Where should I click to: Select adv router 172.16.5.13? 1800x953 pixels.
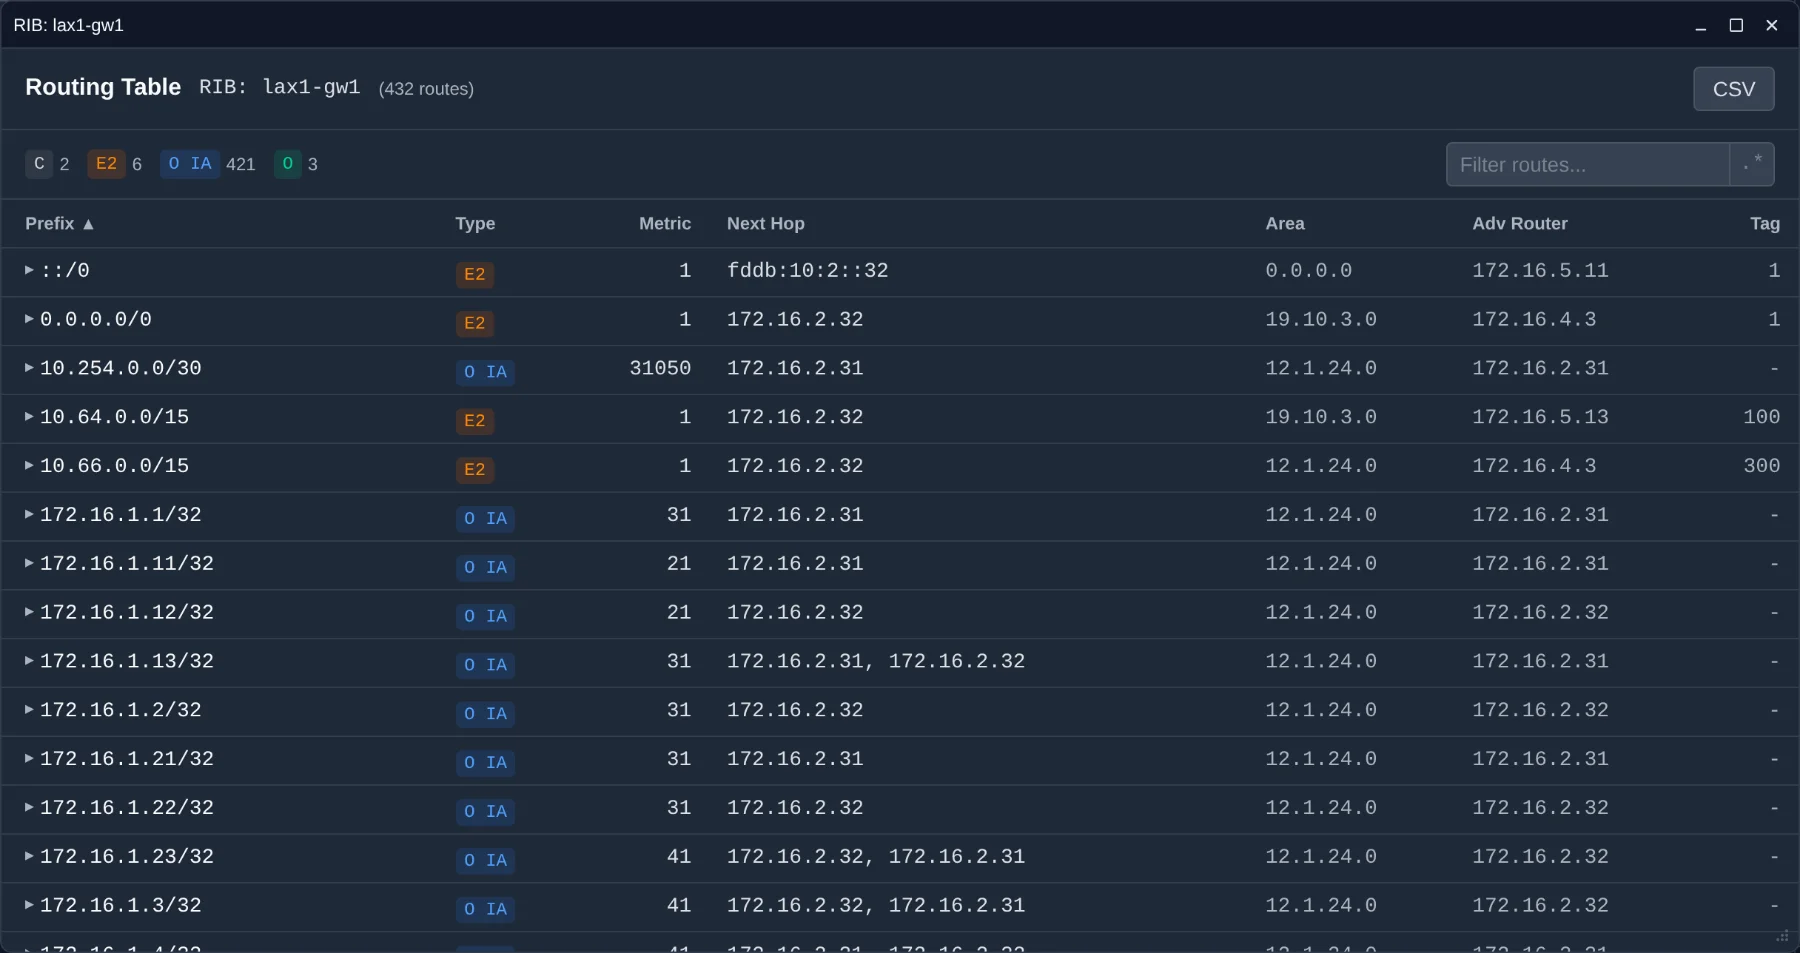point(1540,417)
